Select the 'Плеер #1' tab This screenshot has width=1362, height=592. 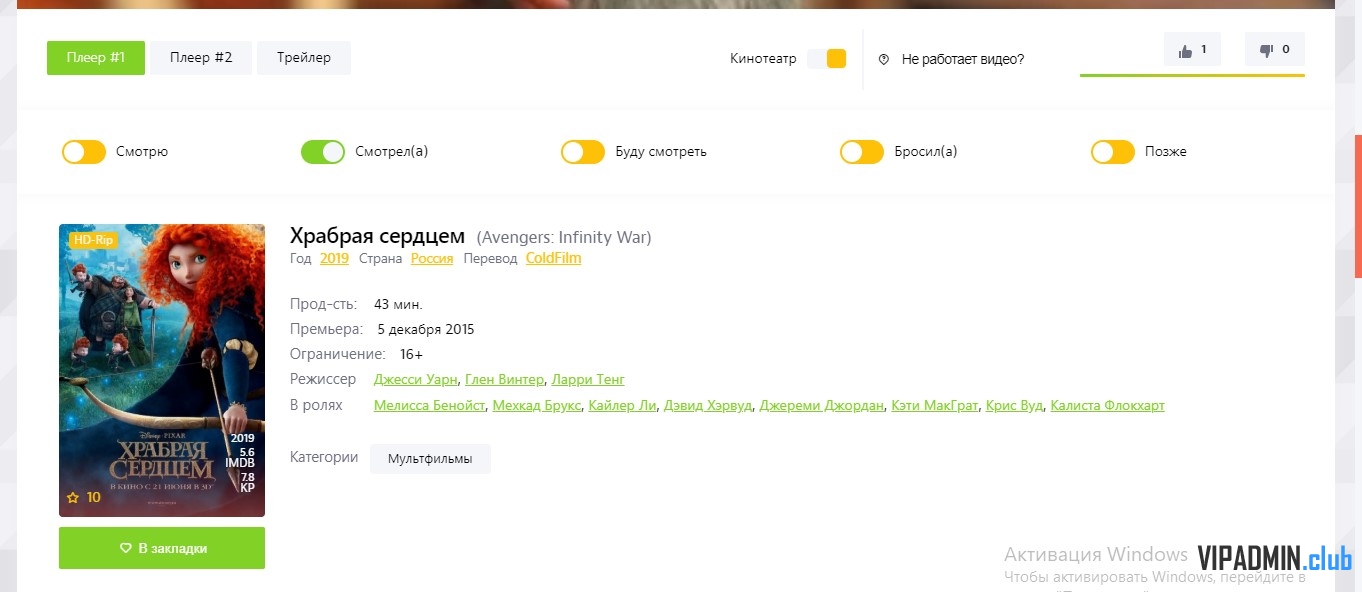pos(96,58)
